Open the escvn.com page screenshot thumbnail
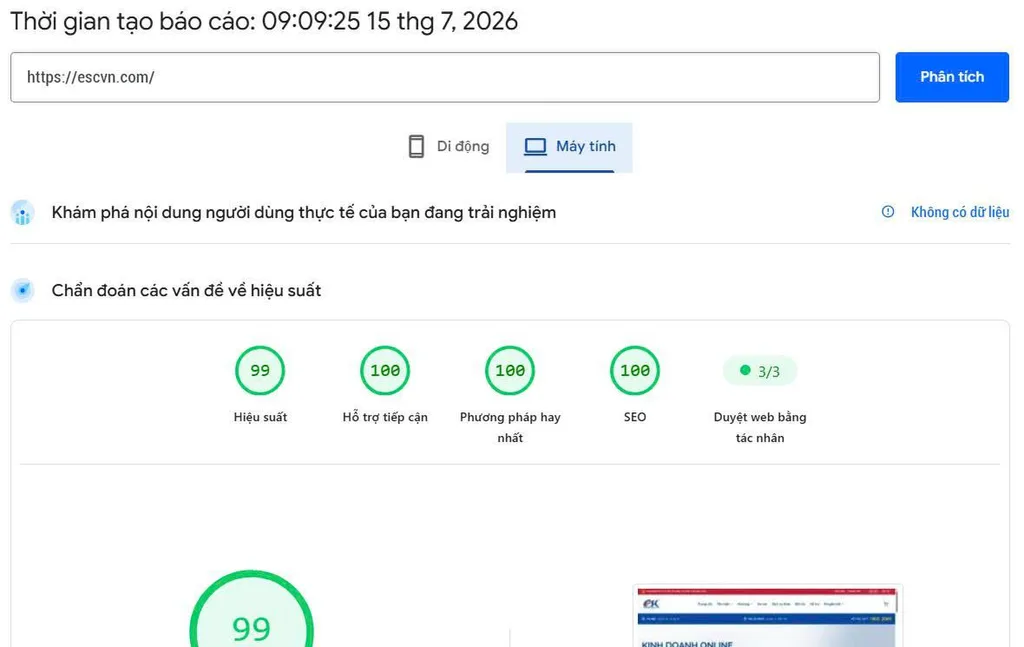 click(767, 616)
